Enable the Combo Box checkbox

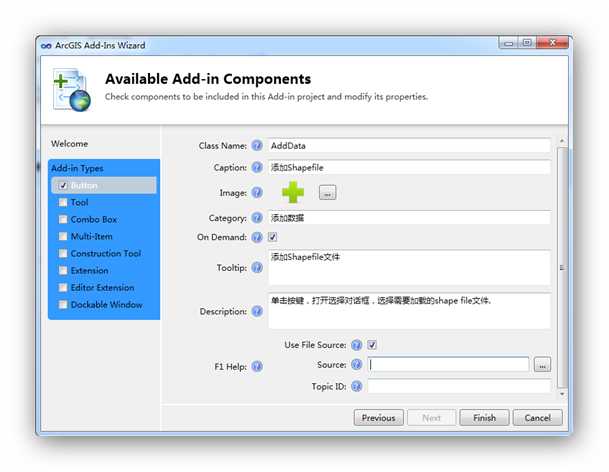pyautogui.click(x=63, y=219)
